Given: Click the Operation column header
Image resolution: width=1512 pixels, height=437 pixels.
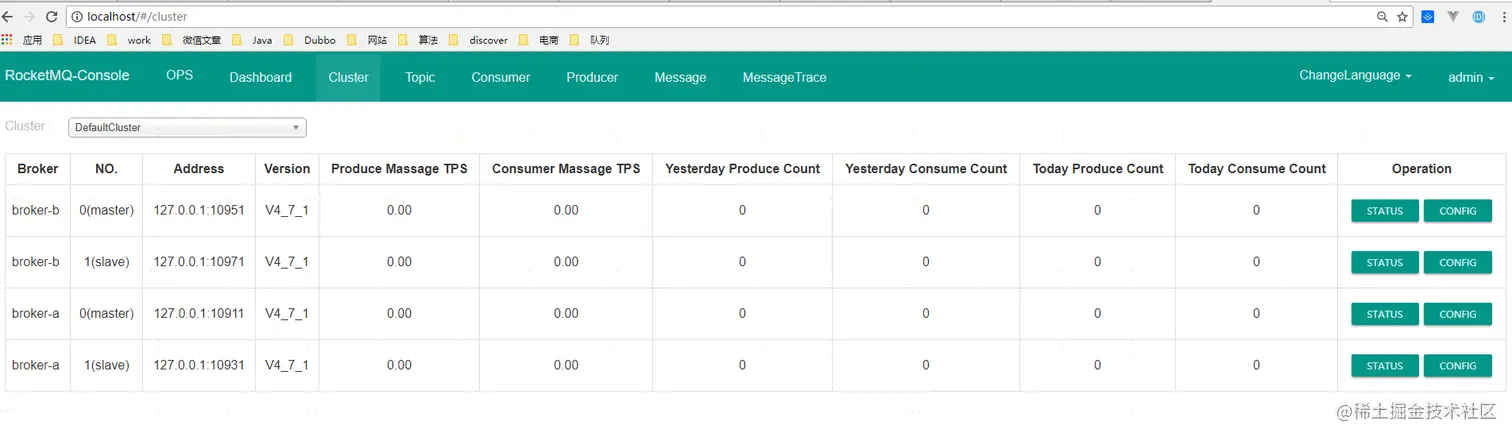Looking at the screenshot, I should tap(1421, 169).
